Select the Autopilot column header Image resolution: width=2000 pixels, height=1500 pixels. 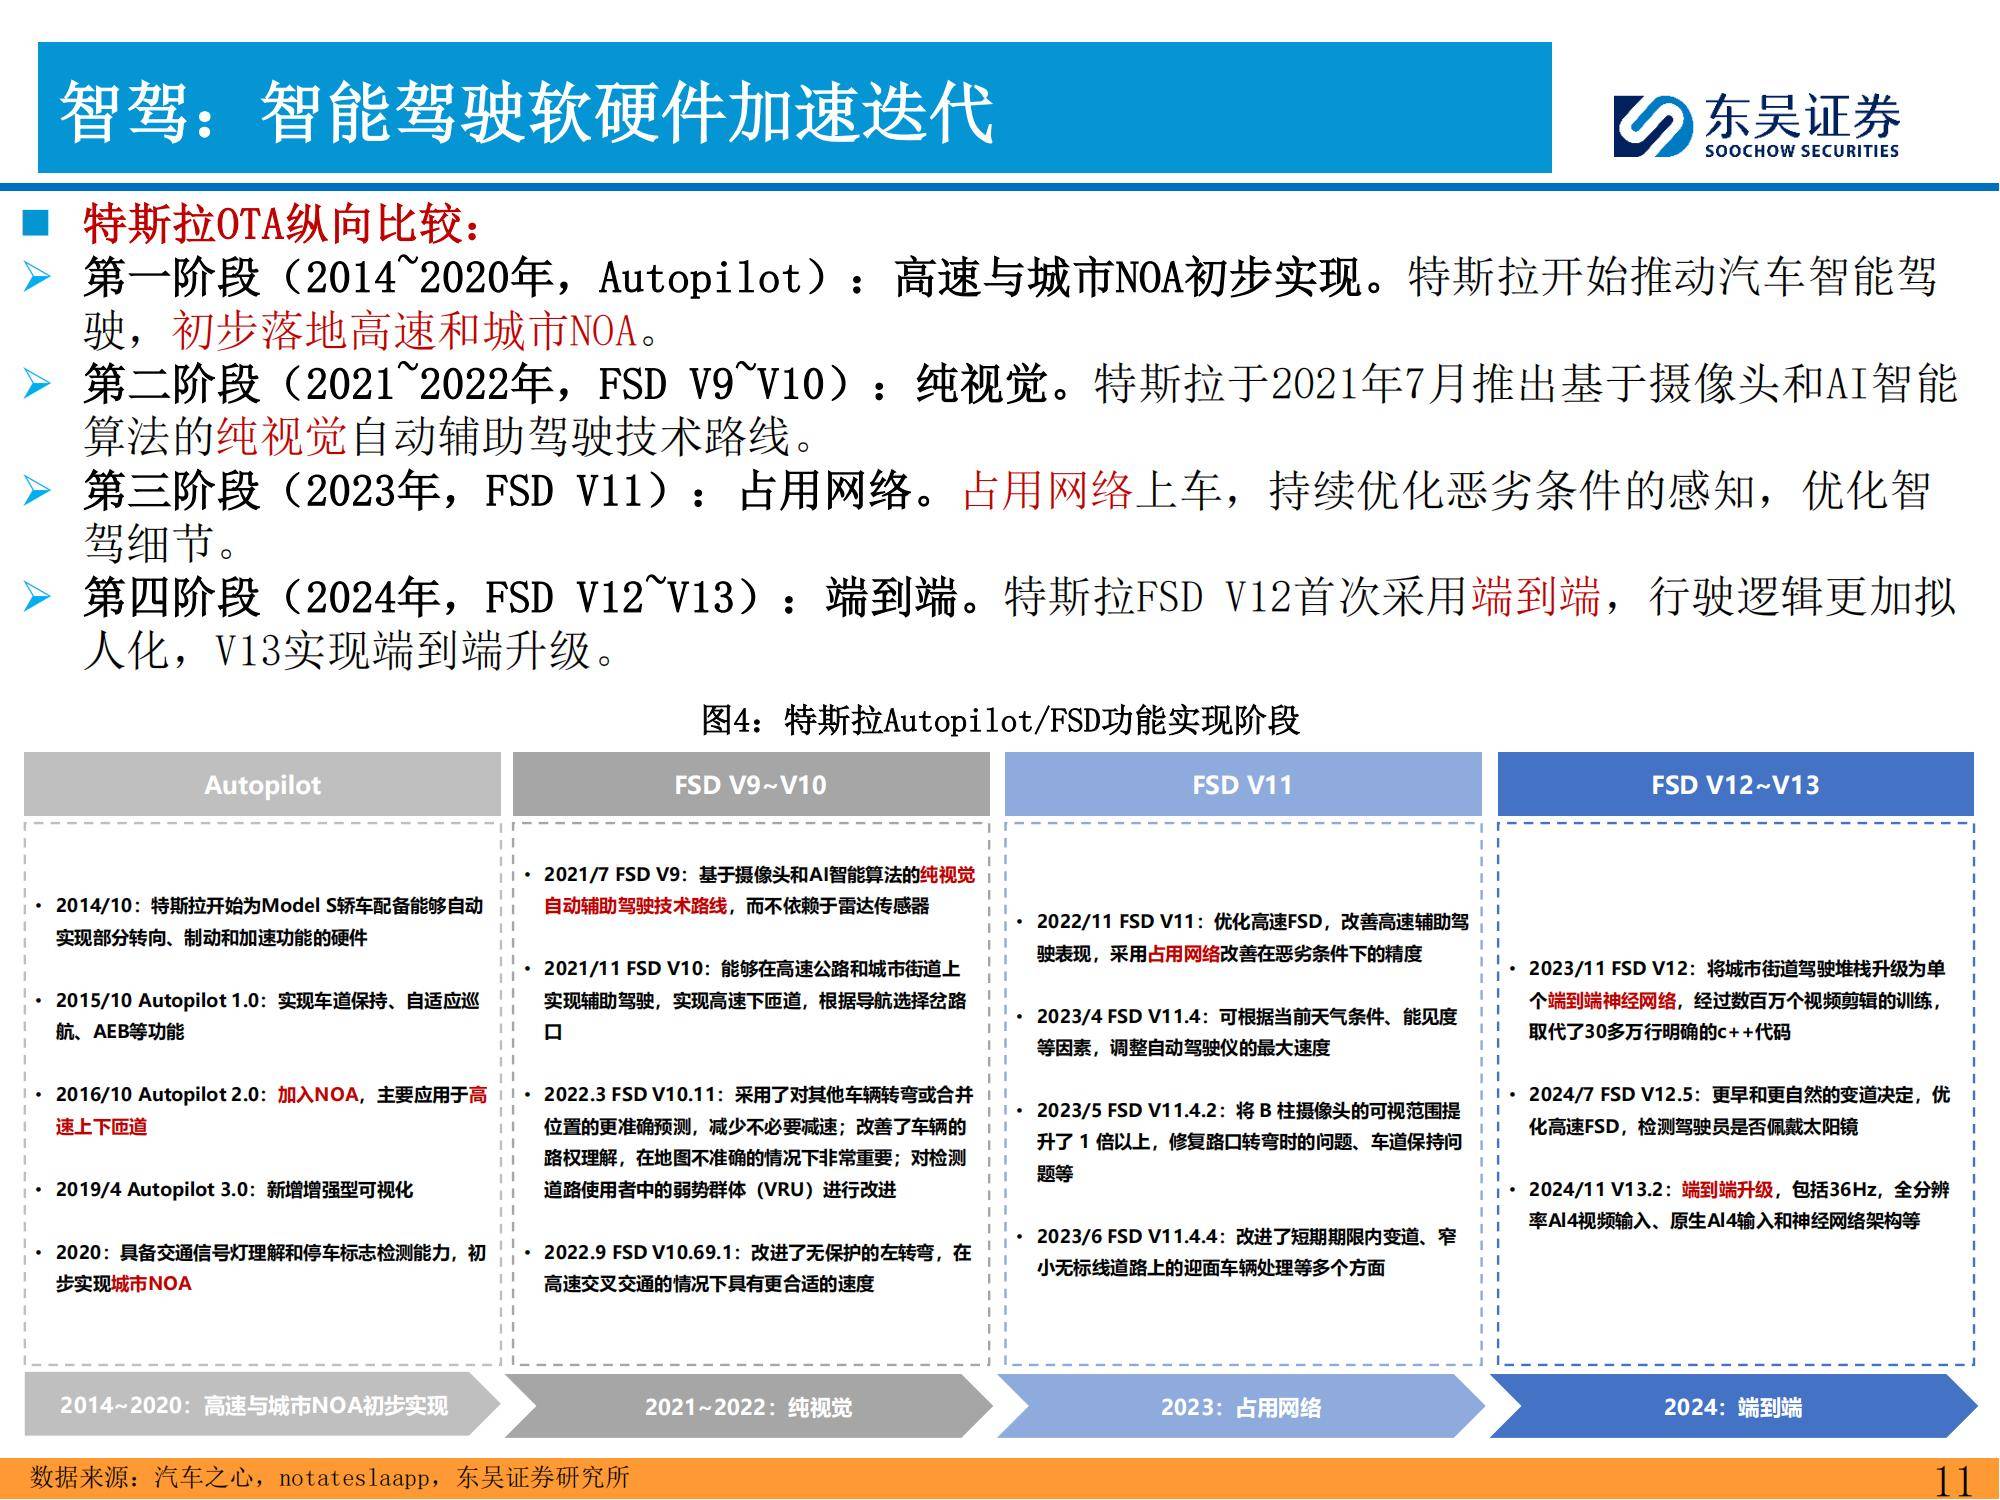[262, 785]
